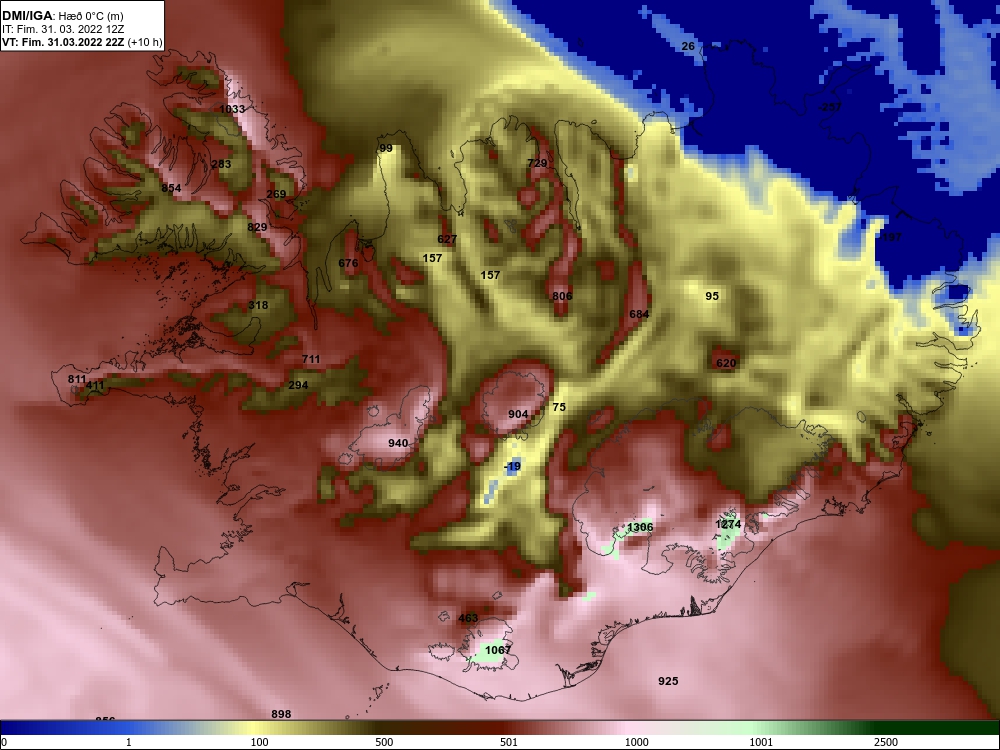The image size is (1000, 750).
Task: Click the offshore value 925
Action: 668,682
